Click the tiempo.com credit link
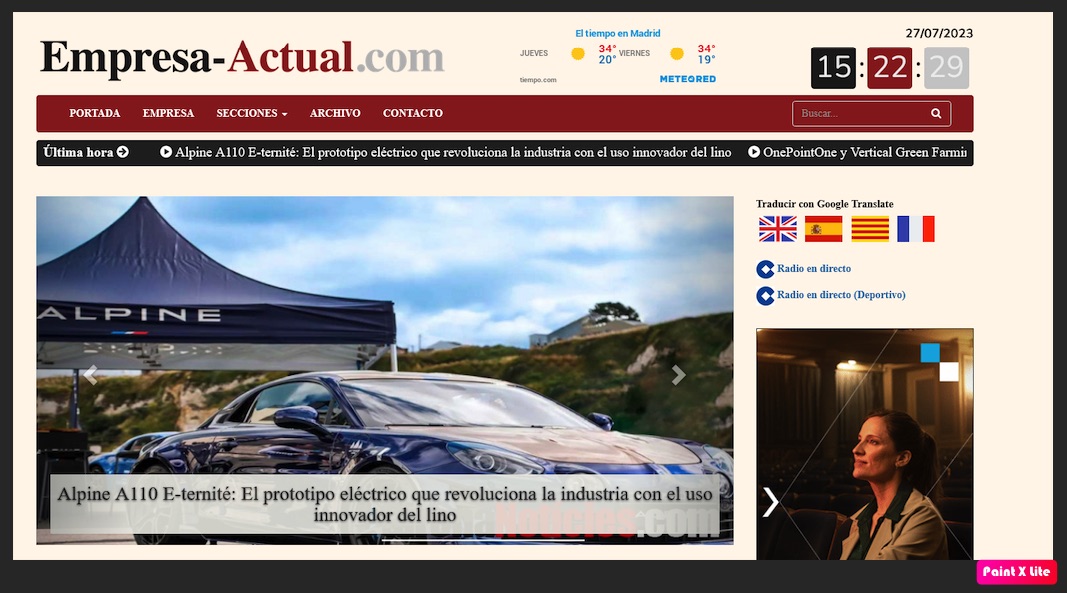 tap(538, 80)
